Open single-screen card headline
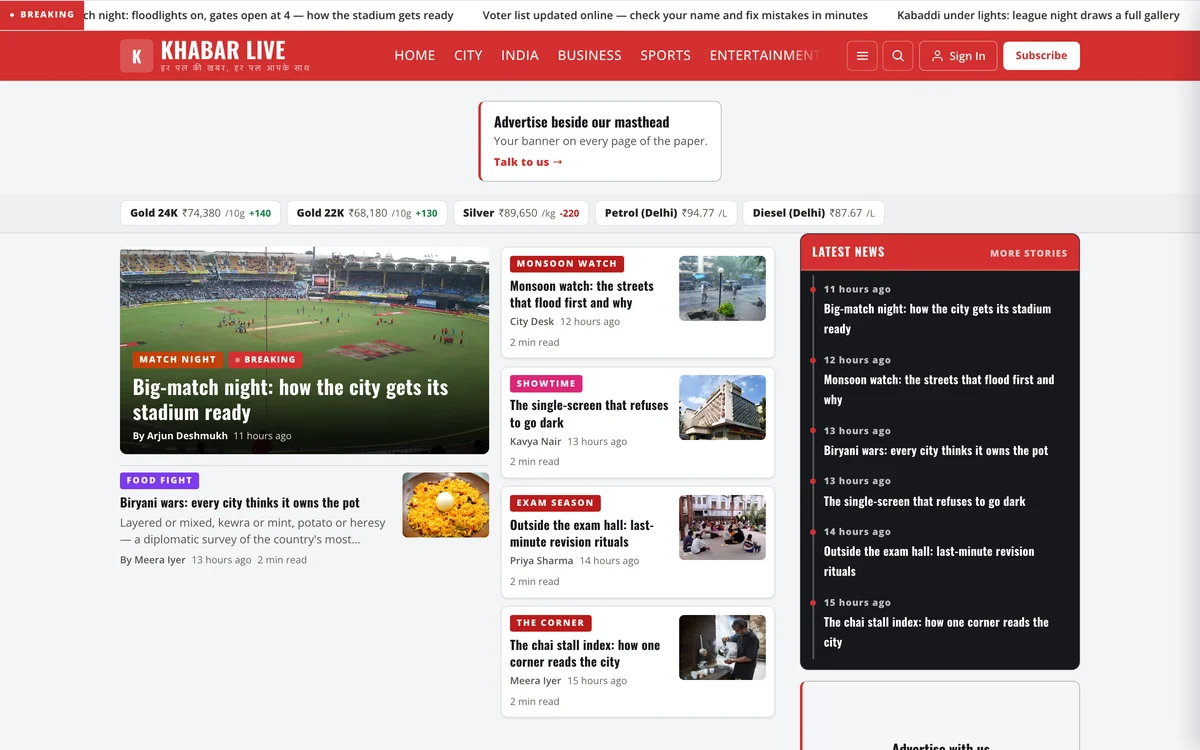1200x750 pixels. (589, 414)
